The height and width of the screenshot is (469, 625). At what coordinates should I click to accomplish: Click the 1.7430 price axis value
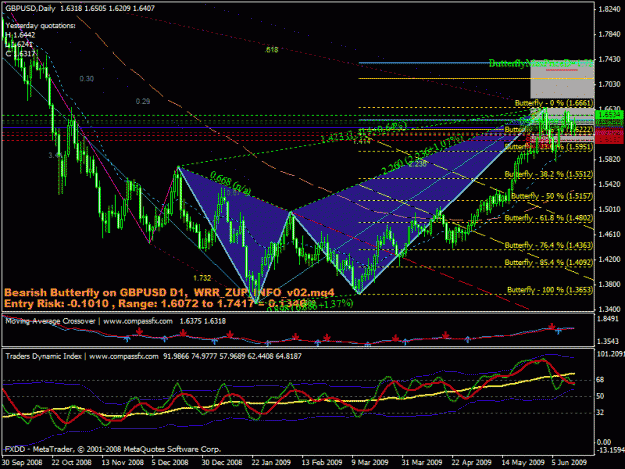tap(609, 59)
